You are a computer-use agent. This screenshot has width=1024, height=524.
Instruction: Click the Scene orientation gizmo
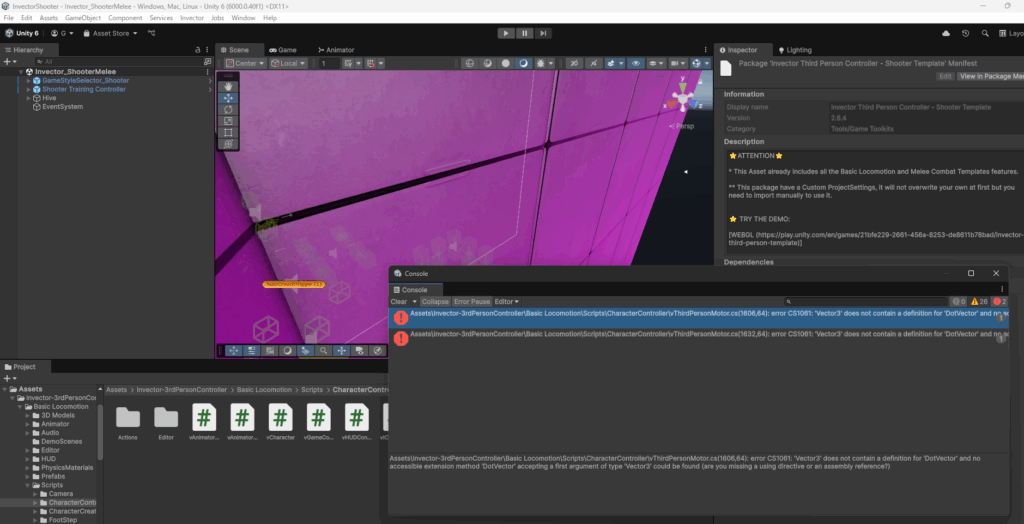(682, 99)
